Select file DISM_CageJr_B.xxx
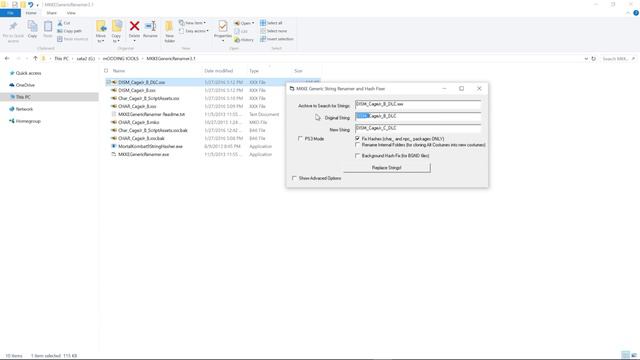The width and height of the screenshot is (640, 360). point(137,90)
